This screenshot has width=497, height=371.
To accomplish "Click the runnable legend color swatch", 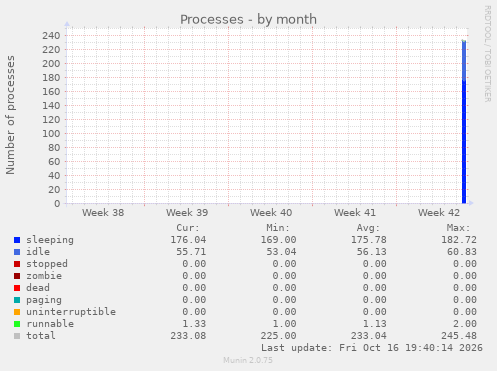I will 17,324.
